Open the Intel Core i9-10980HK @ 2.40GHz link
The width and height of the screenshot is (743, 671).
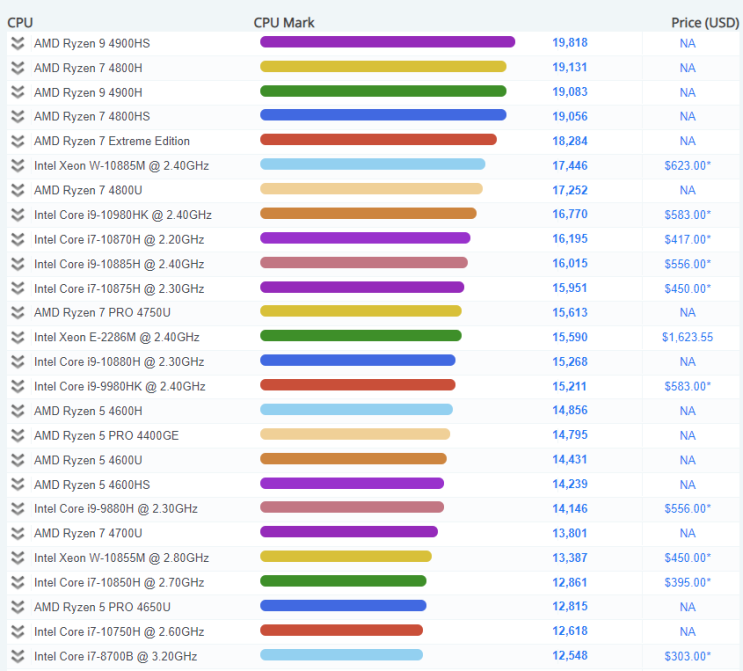(x=123, y=215)
